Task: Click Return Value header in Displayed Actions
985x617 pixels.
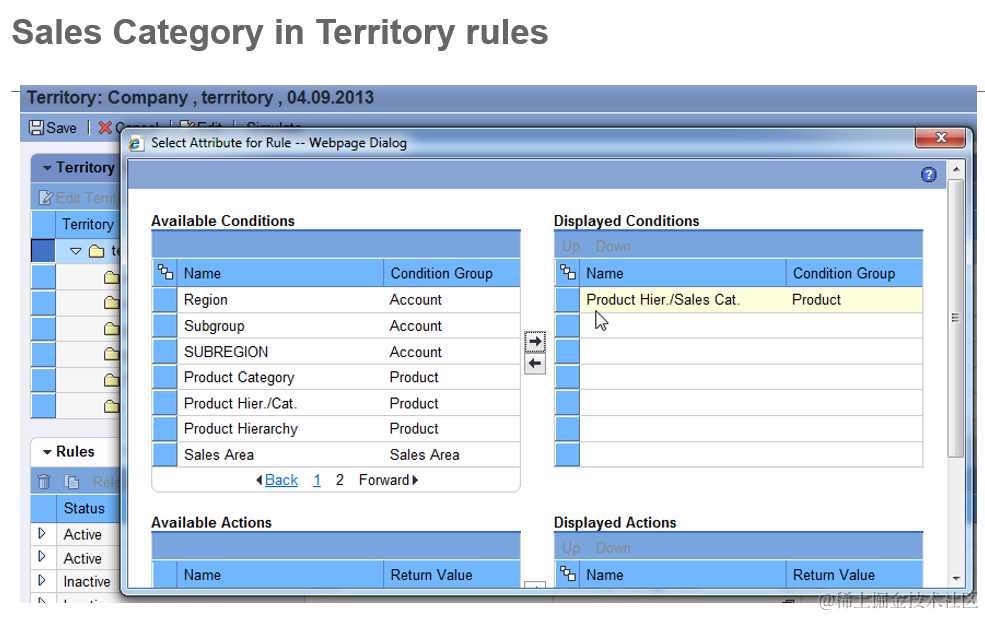Action: pos(854,575)
